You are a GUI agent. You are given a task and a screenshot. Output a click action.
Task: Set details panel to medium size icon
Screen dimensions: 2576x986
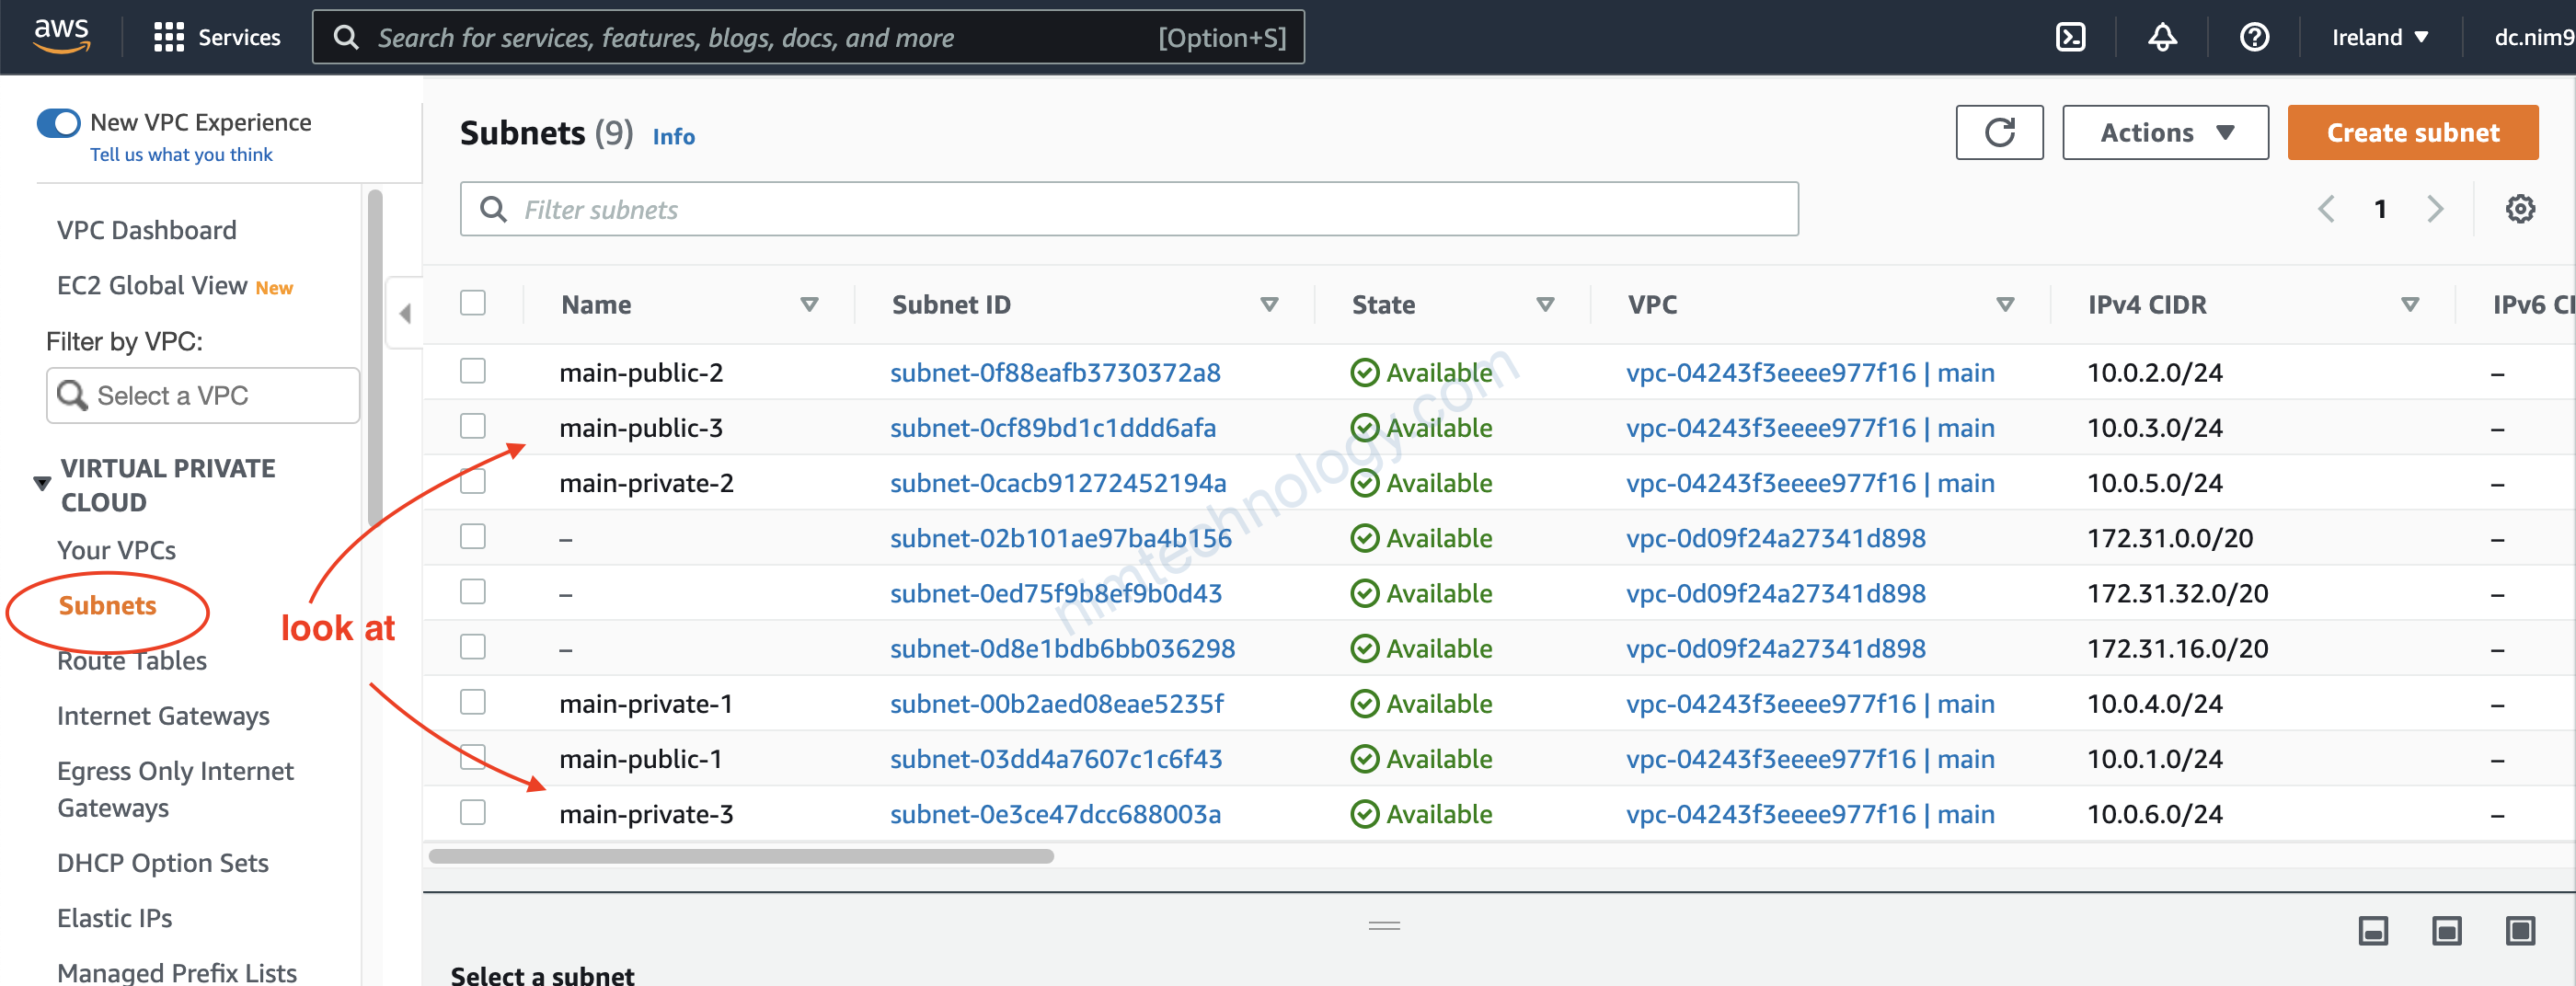2446,931
